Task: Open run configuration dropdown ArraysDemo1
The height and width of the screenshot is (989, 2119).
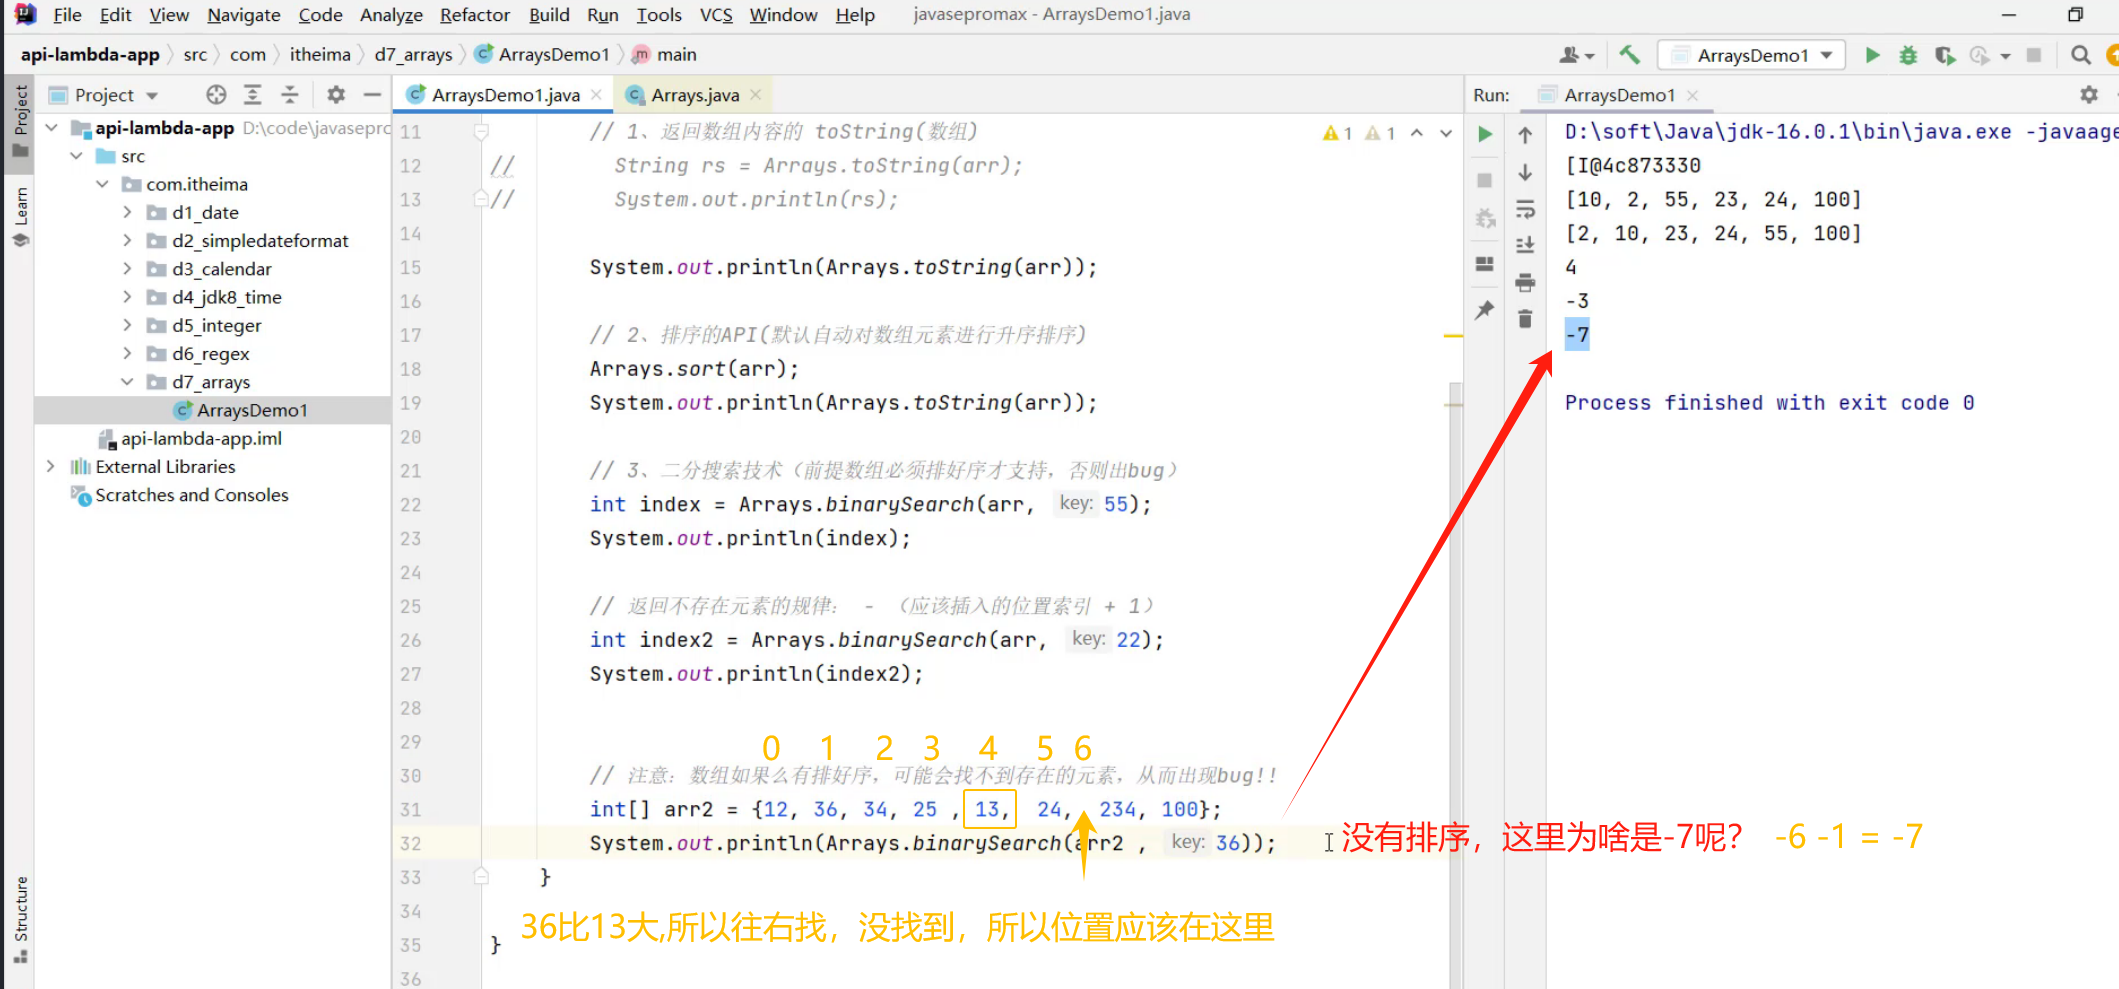Action: tap(1751, 55)
